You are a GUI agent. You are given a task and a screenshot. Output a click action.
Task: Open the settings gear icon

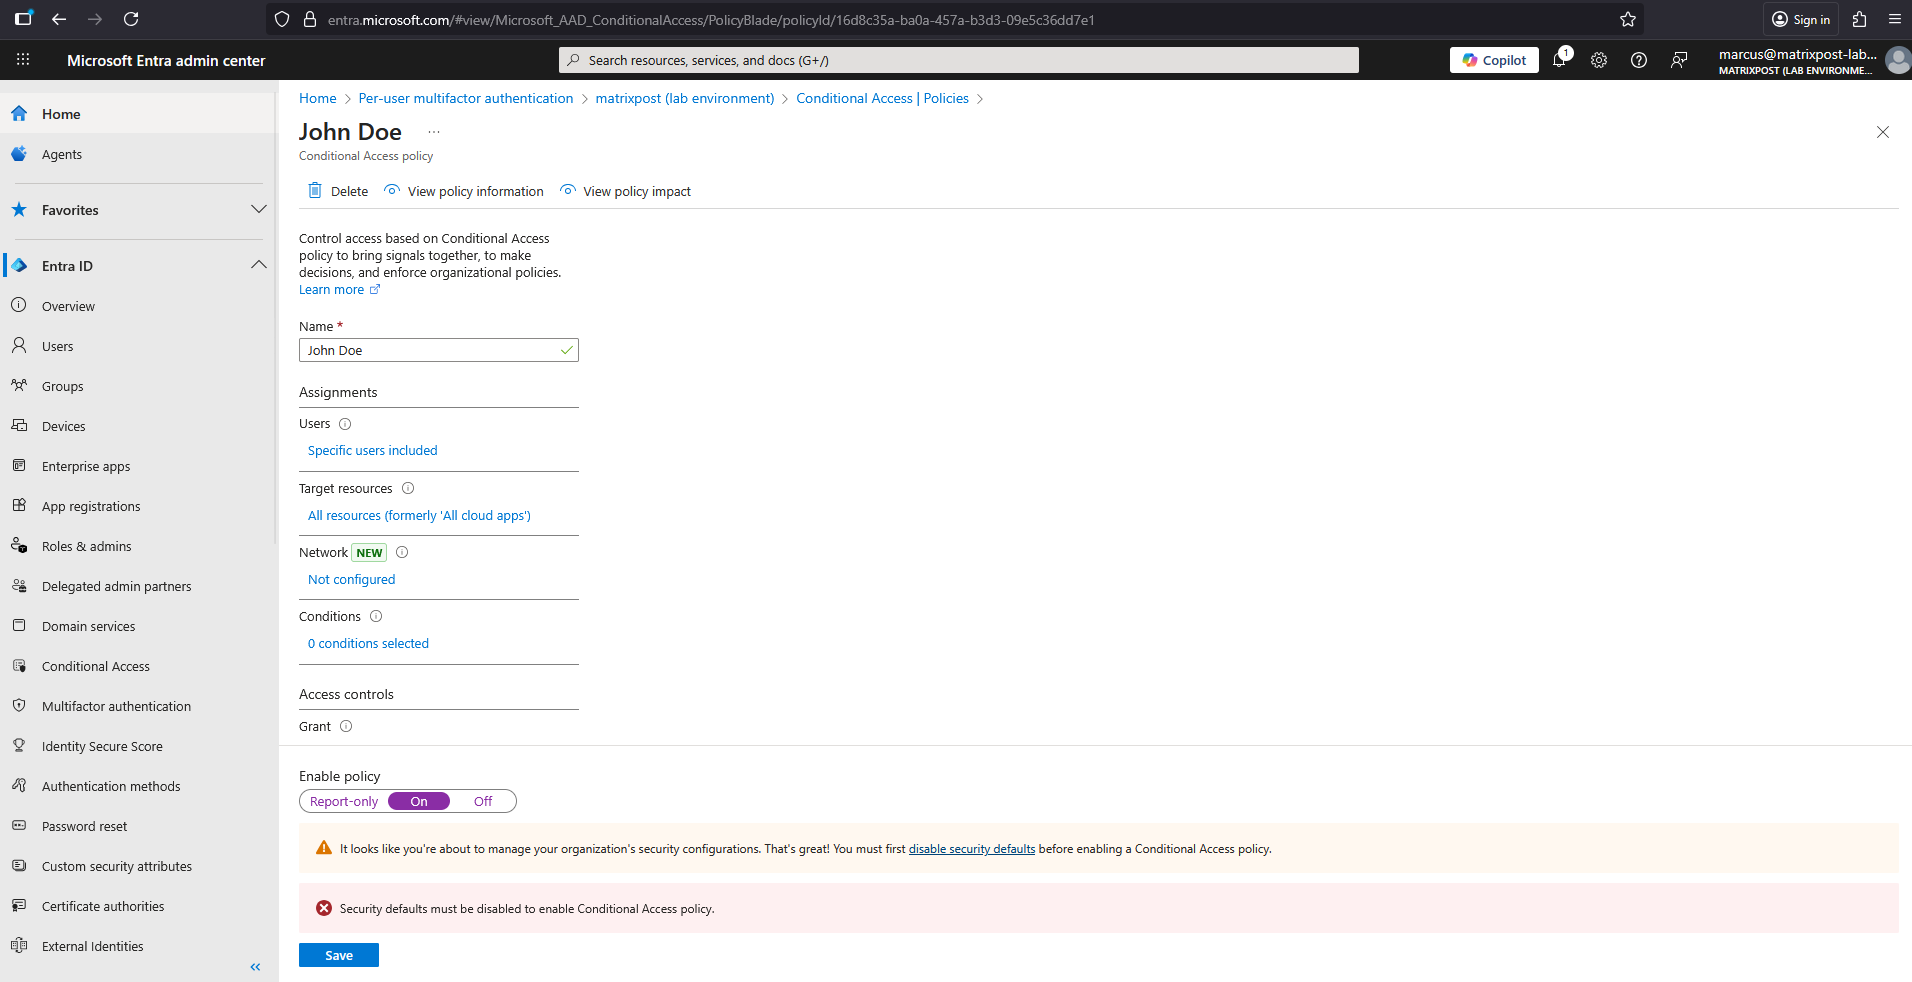point(1599,60)
